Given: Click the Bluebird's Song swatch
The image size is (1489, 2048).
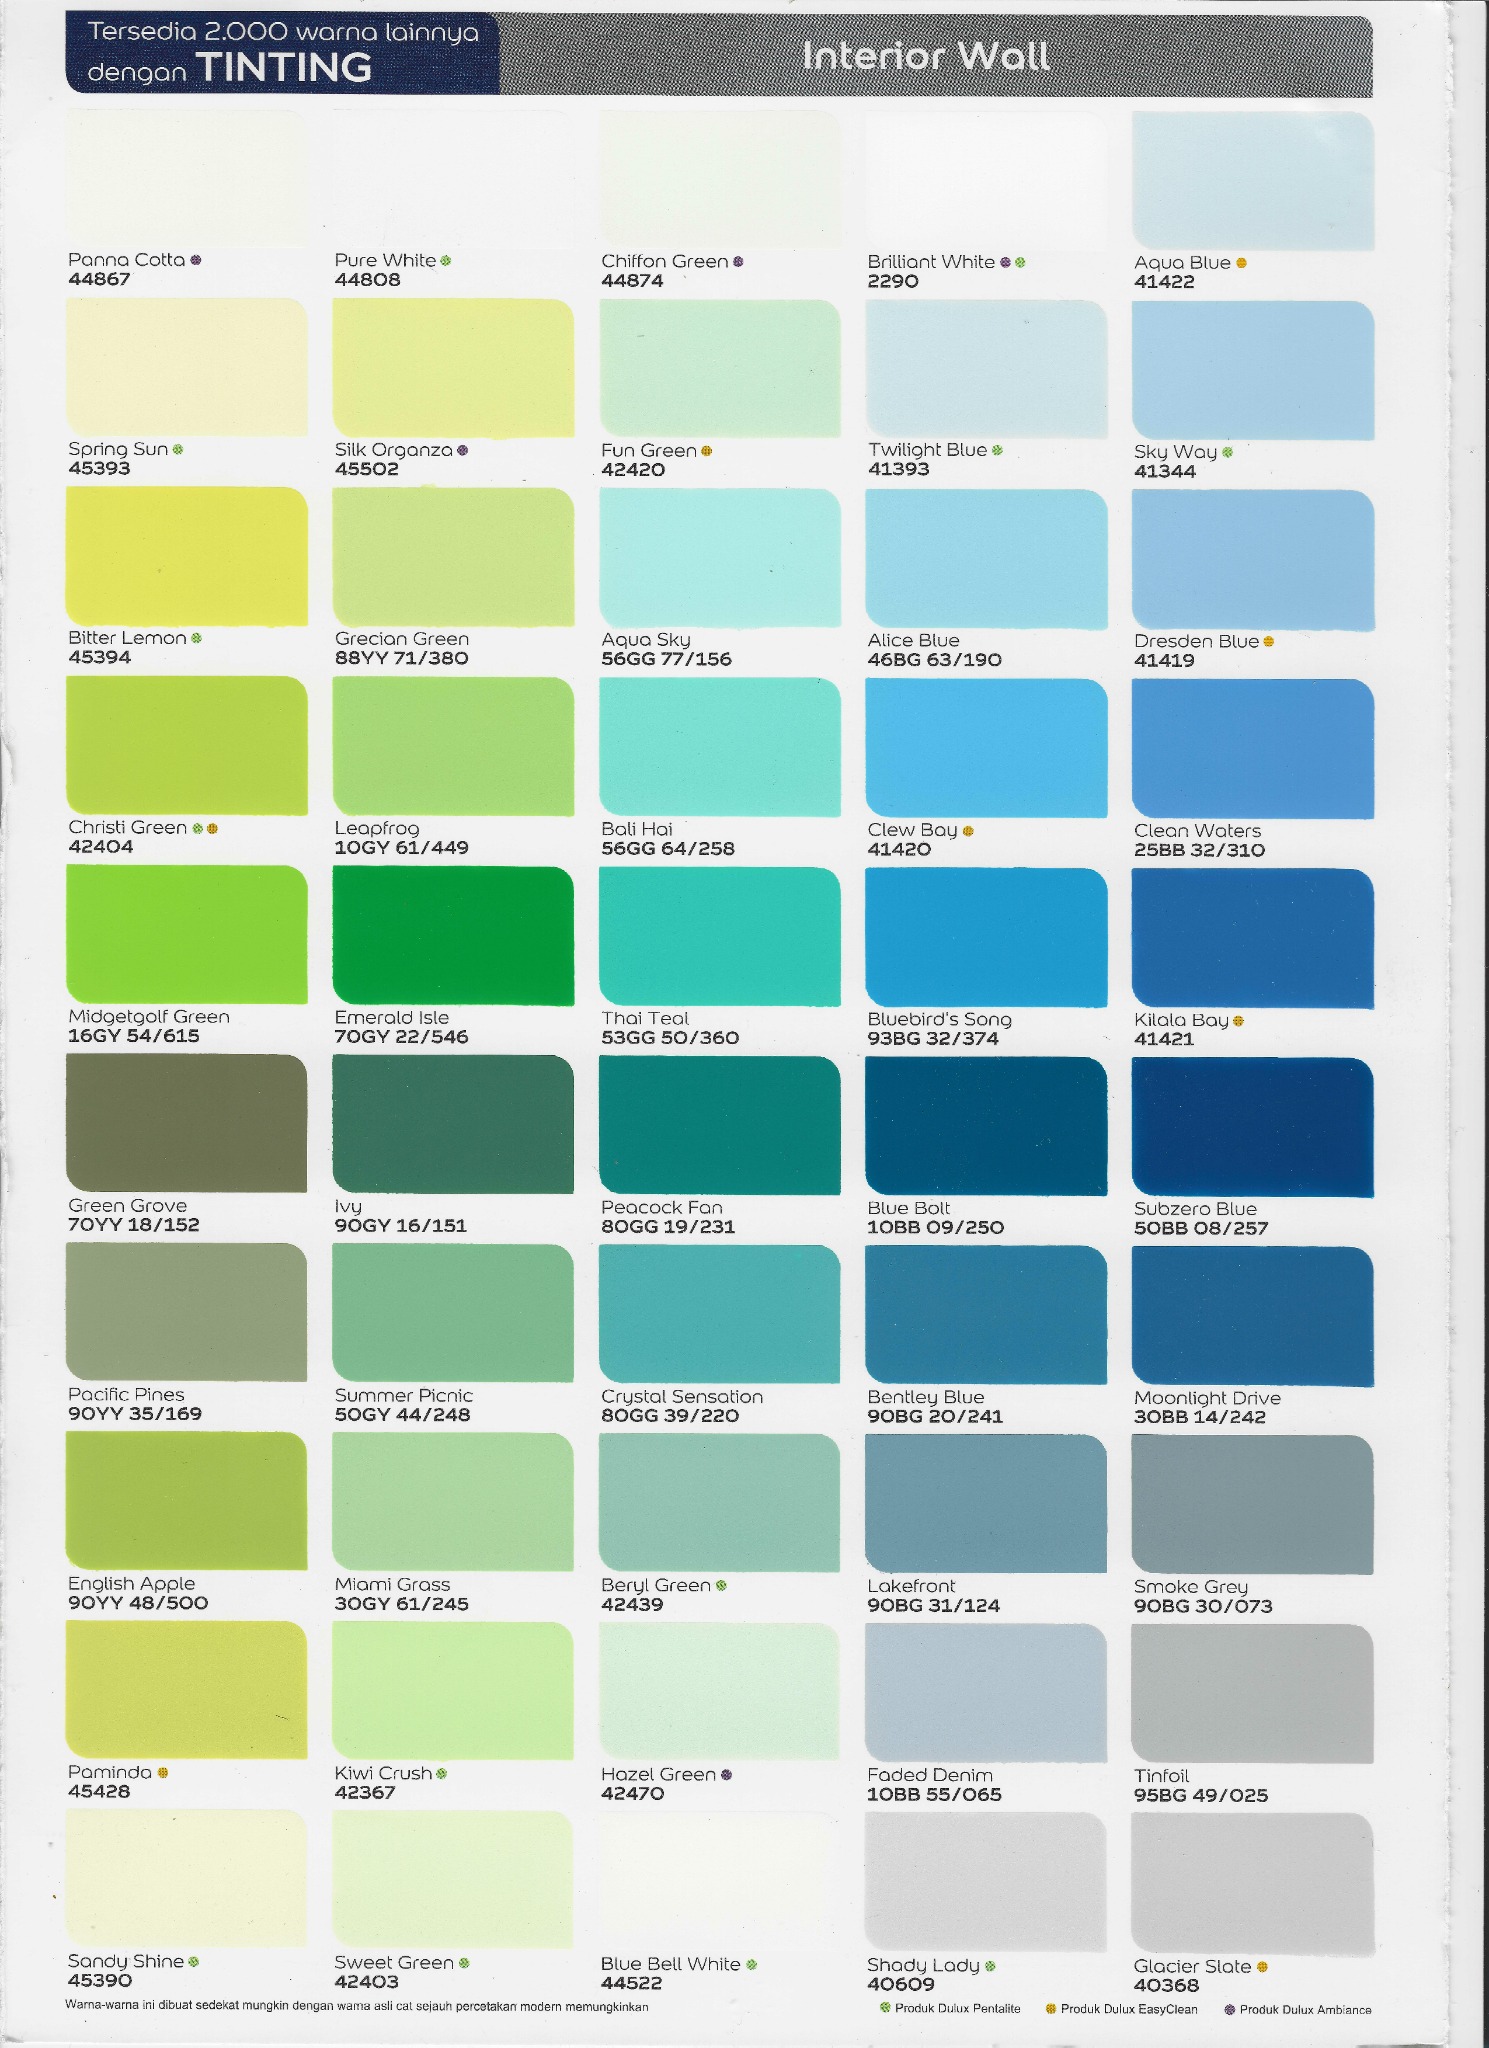Looking at the screenshot, I should 986,936.
